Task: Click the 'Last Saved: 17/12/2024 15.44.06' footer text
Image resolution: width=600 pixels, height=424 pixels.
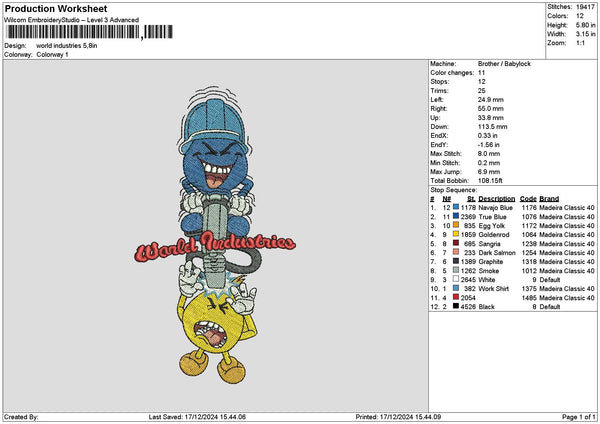Action: (x=197, y=417)
